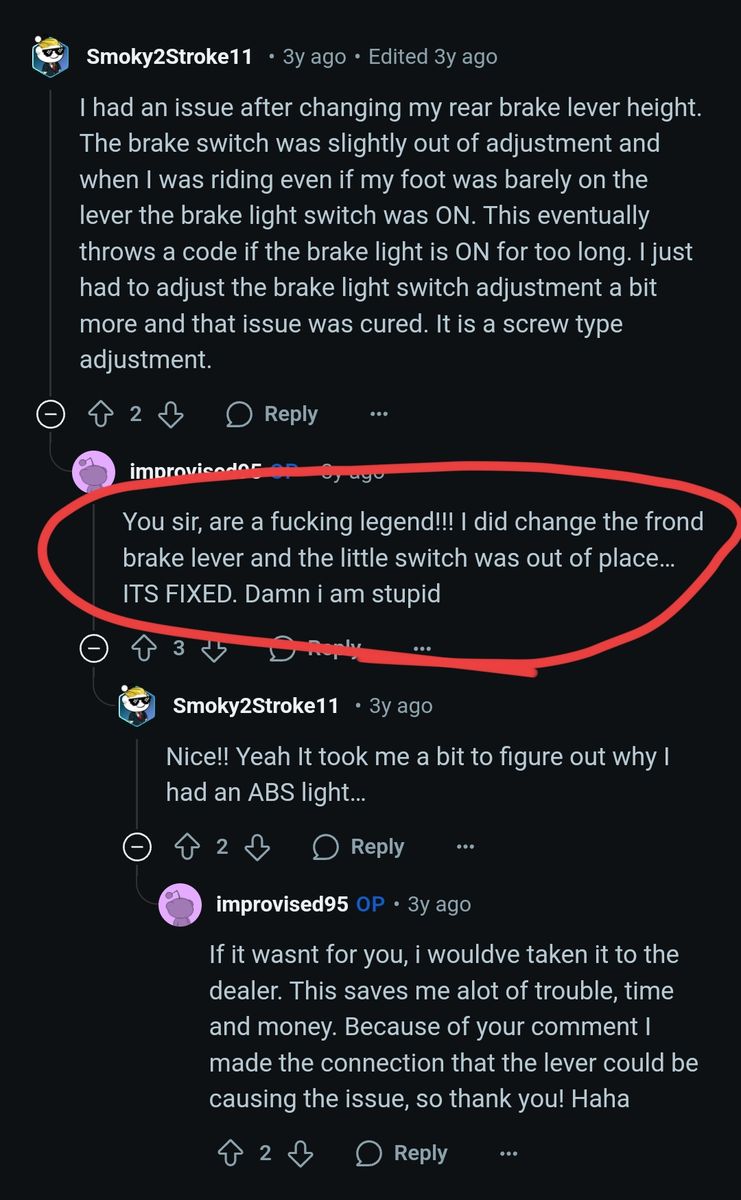Screen dimensions: 741x1200
Task: Open more options on ABS light reply
Action: tap(465, 847)
